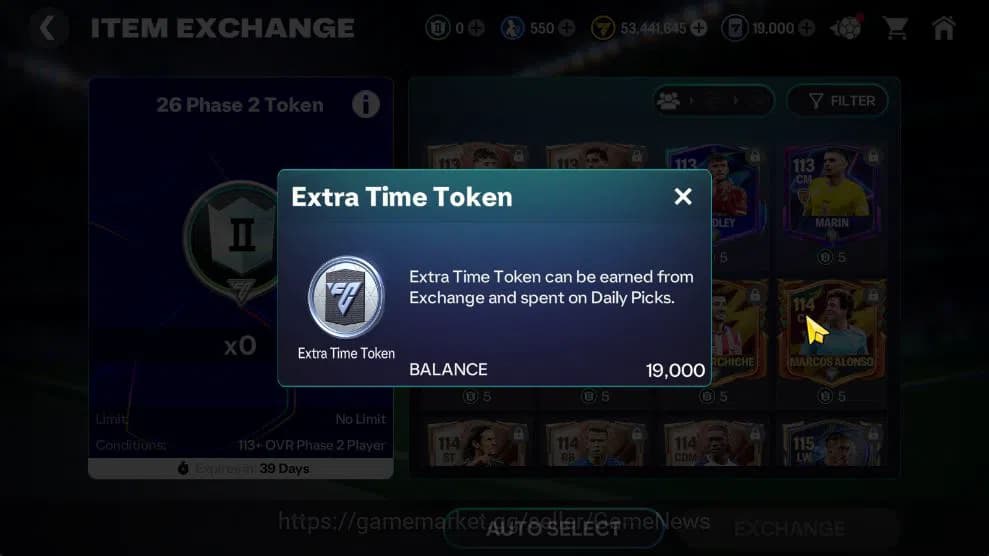Open the home screen icon
Screen dimensions: 989x556
(x=944, y=28)
